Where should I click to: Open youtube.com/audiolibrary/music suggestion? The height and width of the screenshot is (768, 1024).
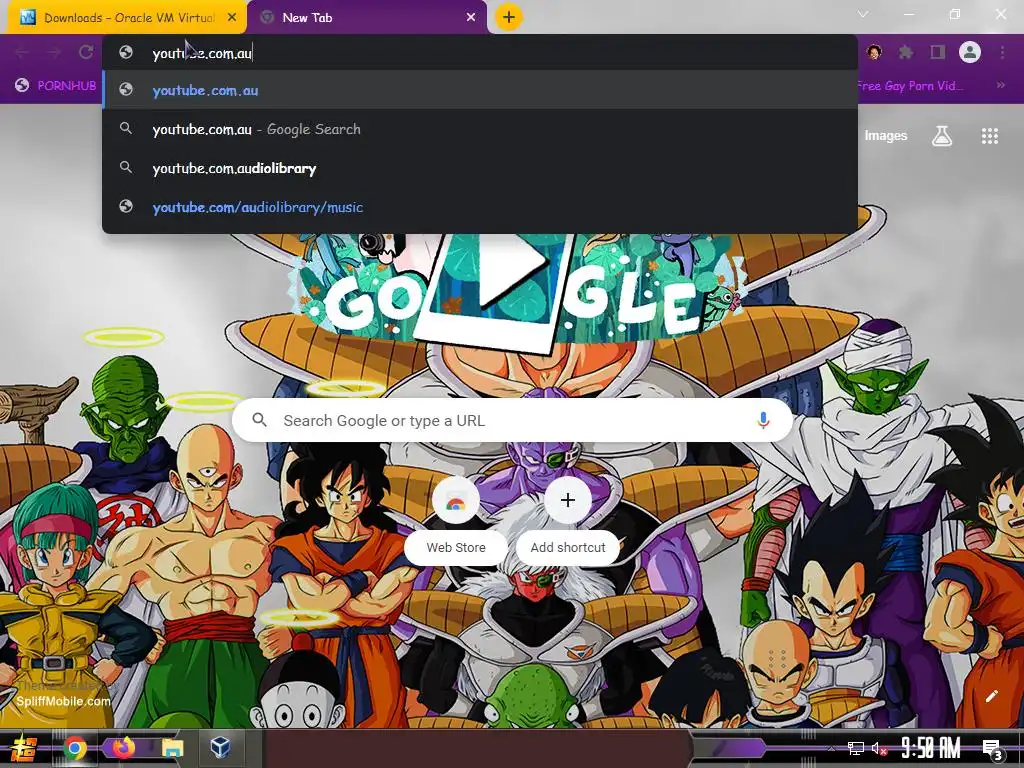coord(480,207)
